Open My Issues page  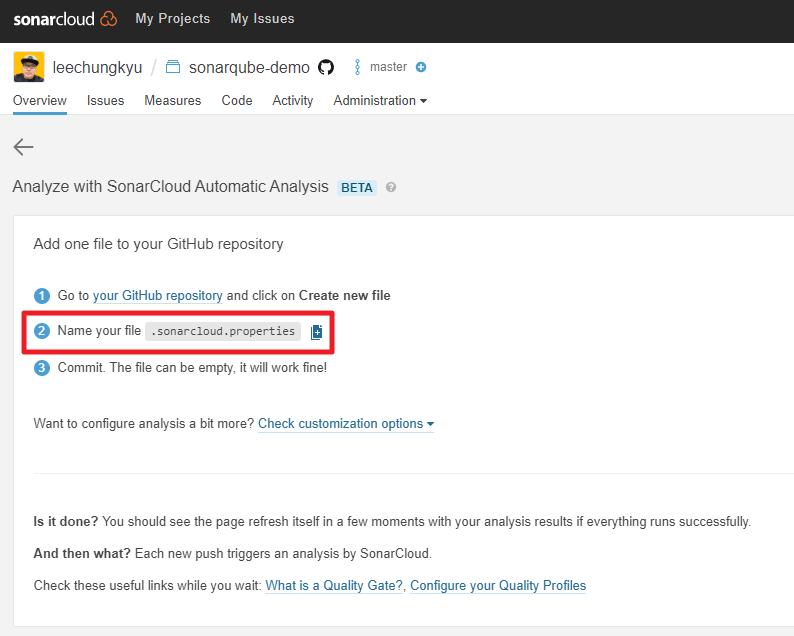[262, 19]
